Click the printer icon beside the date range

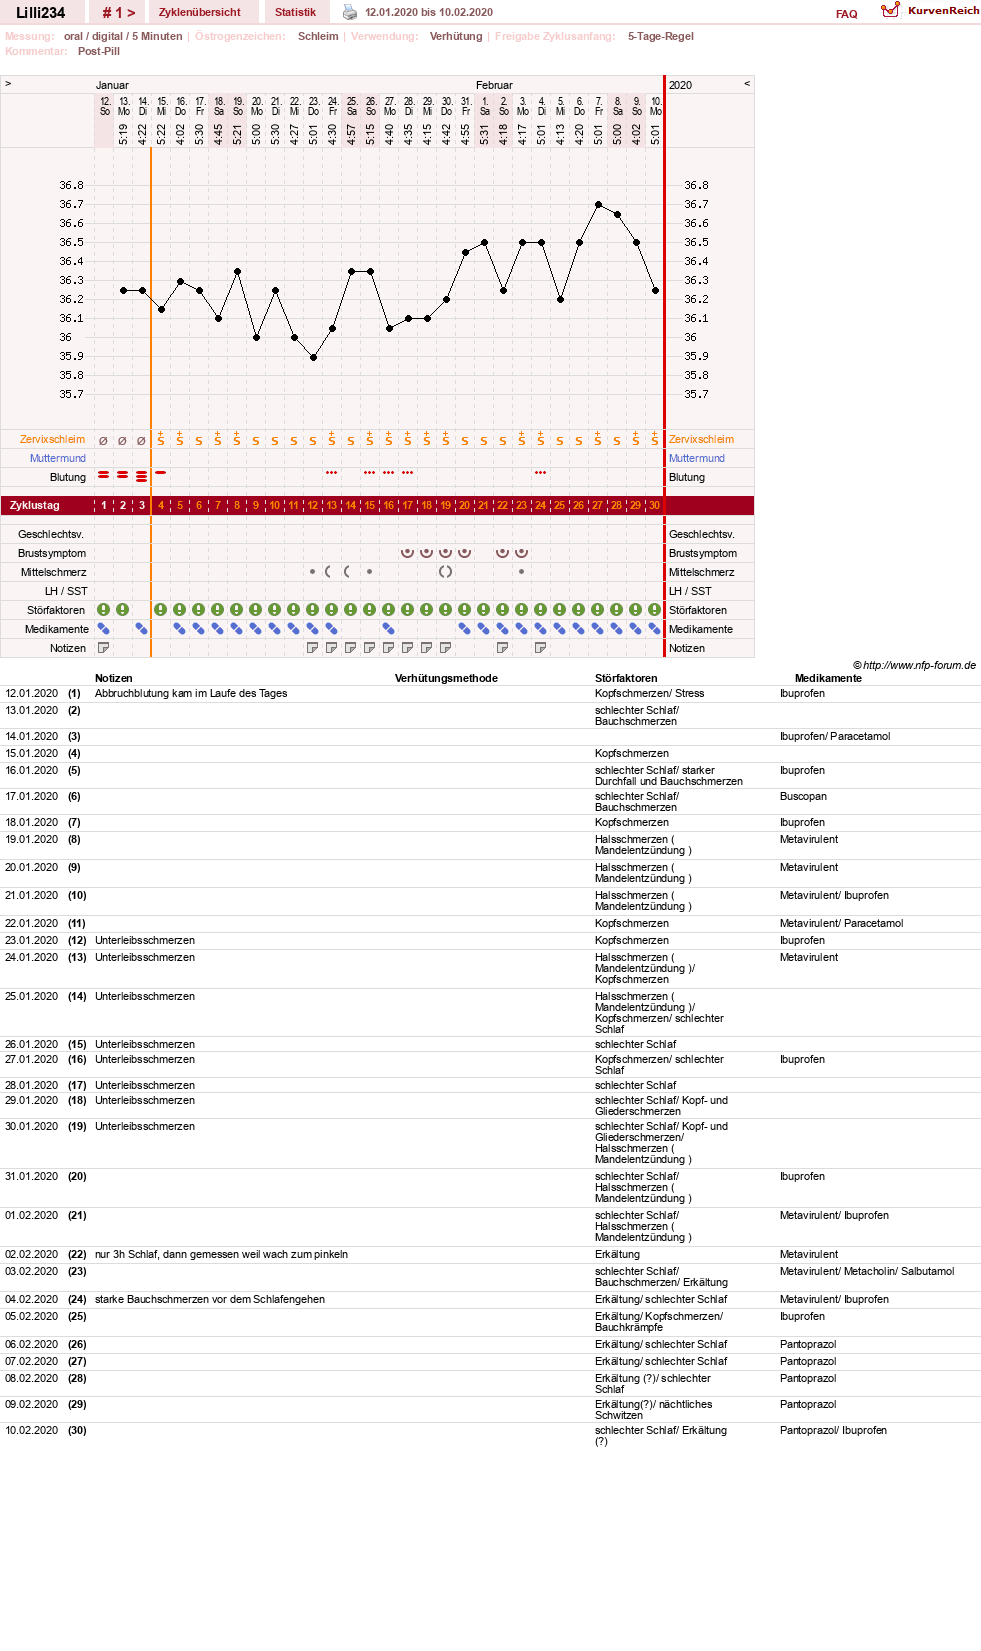350,12
